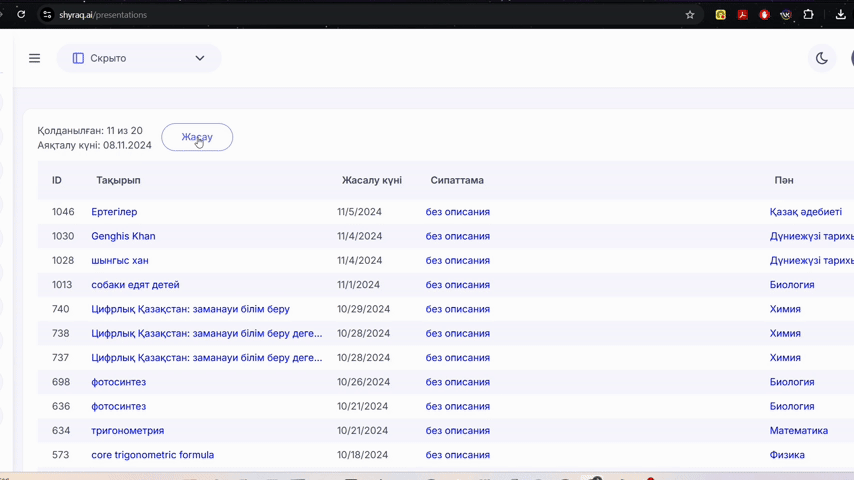
Task: Click the Тақырып column header
Action: (118, 180)
